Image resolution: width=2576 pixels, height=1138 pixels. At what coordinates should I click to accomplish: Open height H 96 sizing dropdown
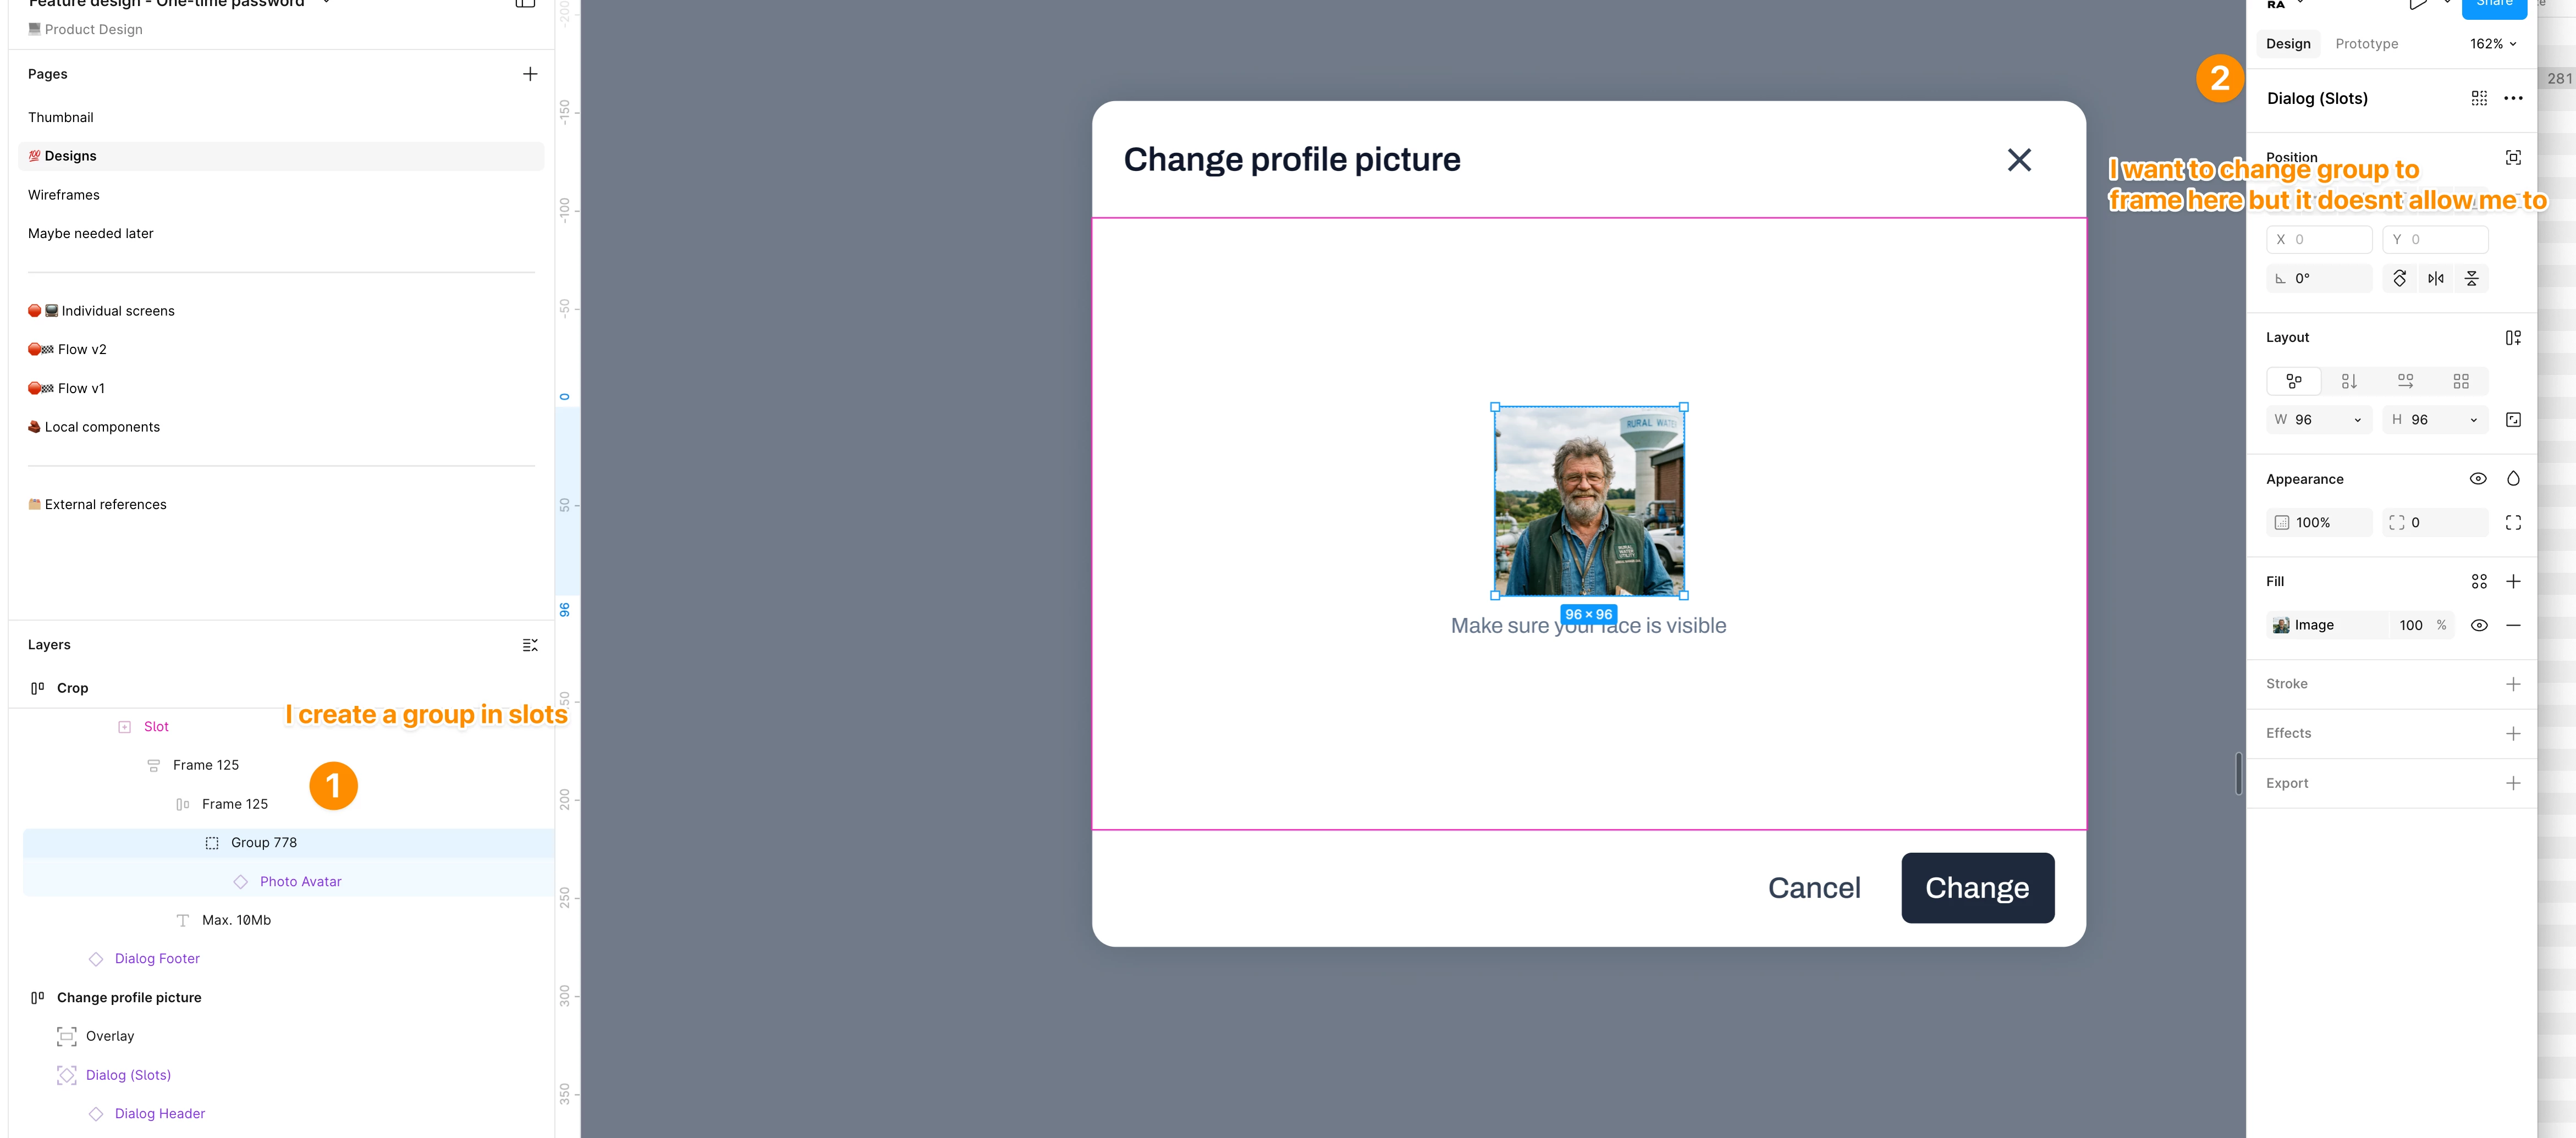pos(2473,420)
